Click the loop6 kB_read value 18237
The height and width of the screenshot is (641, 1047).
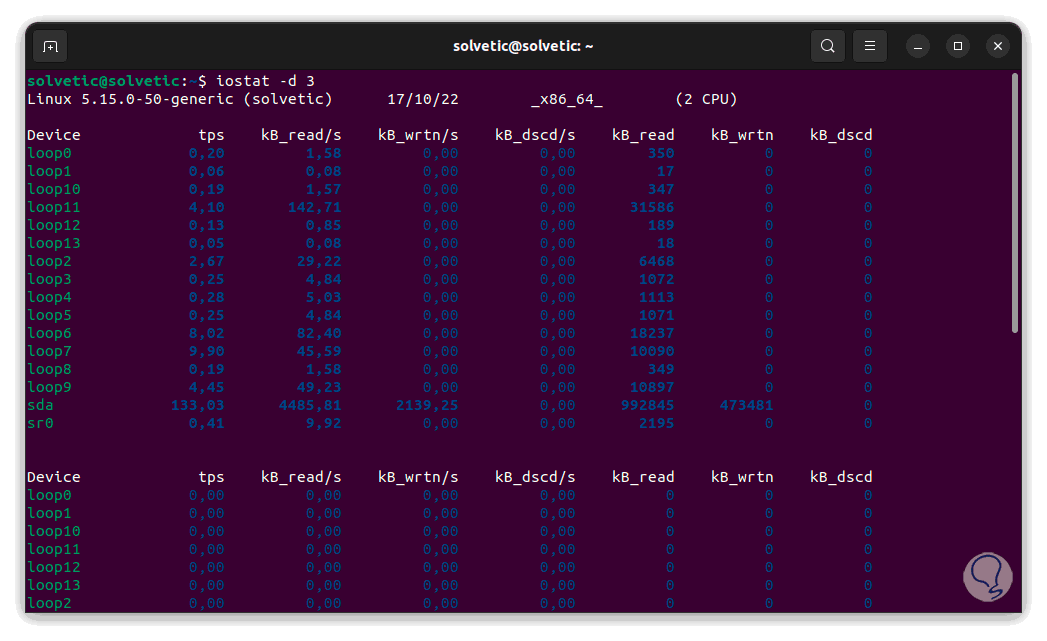[x=652, y=334]
